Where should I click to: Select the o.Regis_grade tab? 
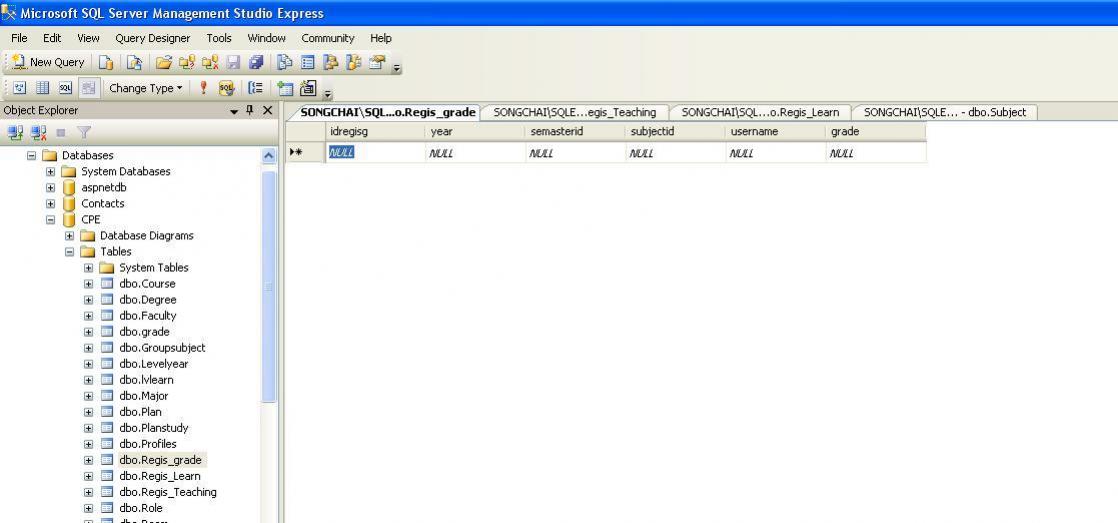click(387, 113)
